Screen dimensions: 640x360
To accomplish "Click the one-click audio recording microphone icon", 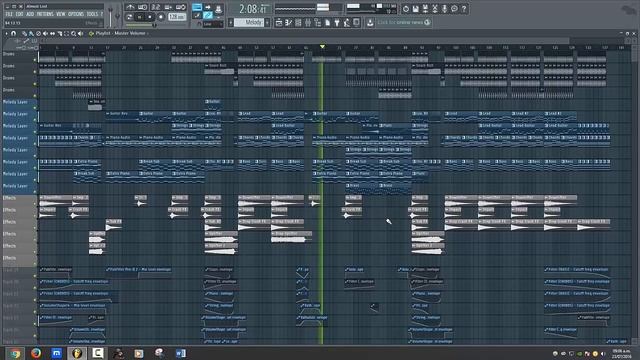I will [x=444, y=9].
